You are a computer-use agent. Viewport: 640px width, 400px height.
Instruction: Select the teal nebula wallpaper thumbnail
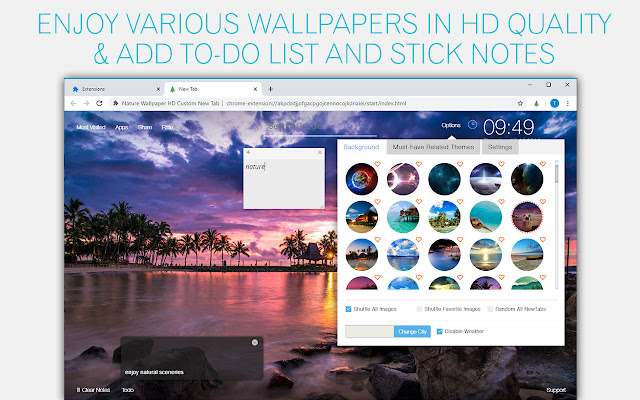tap(444, 179)
